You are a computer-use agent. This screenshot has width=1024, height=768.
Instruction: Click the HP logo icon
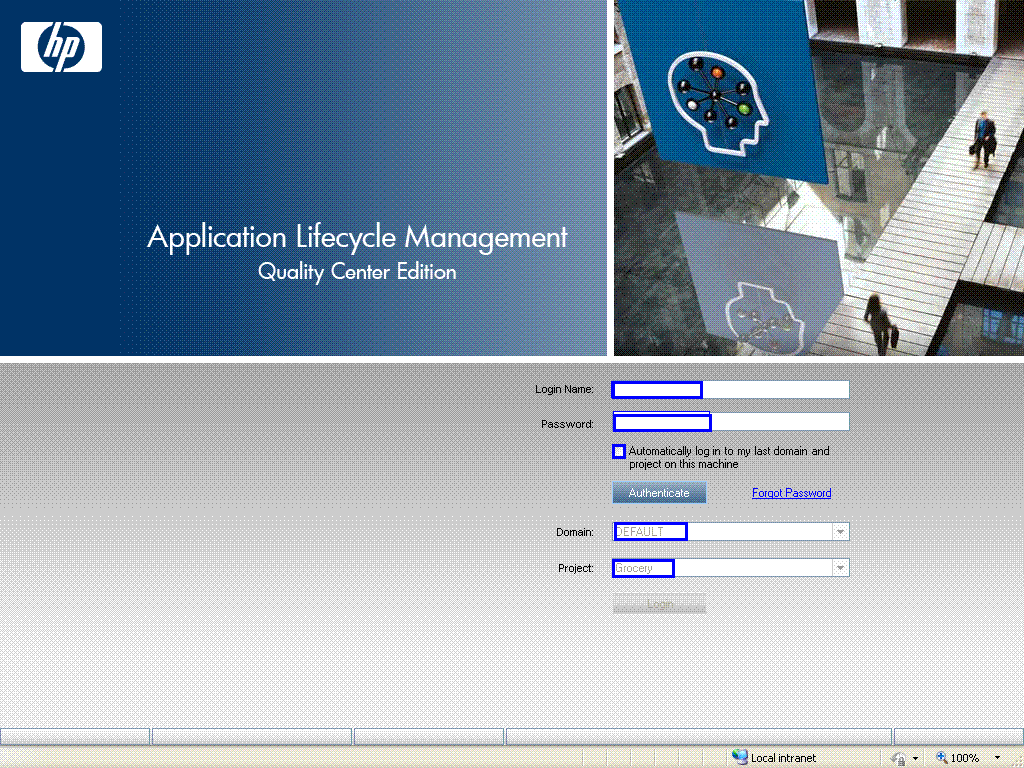pyautogui.click(x=61, y=47)
